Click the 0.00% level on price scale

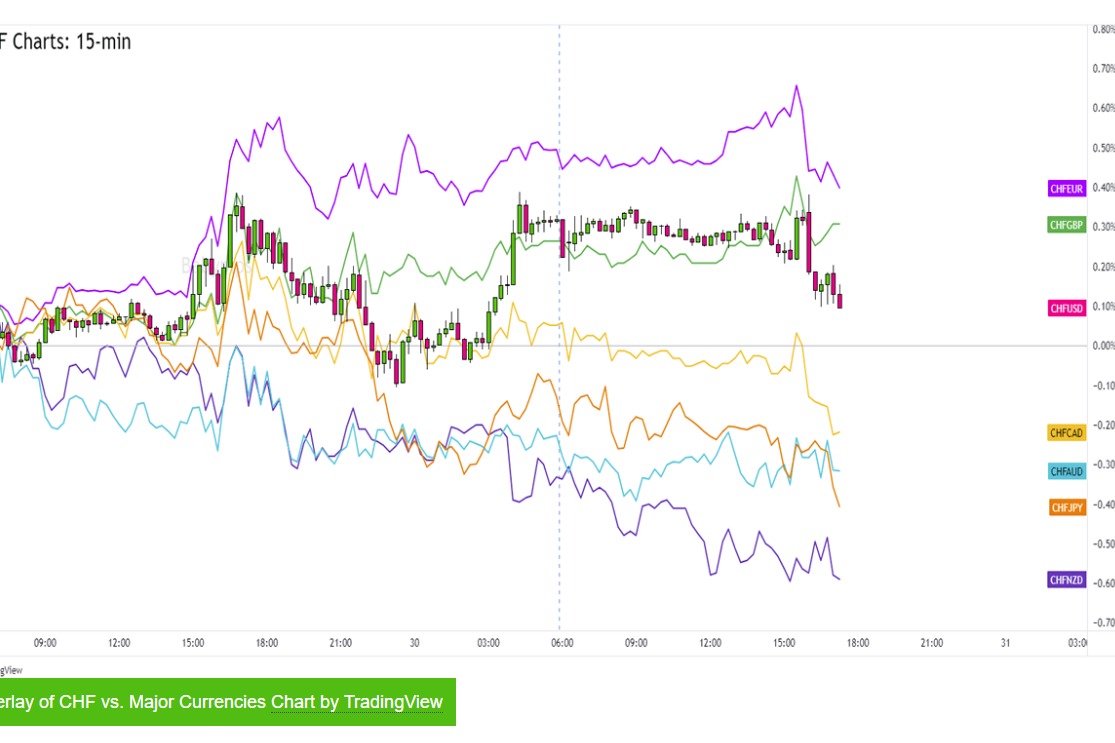1102,346
